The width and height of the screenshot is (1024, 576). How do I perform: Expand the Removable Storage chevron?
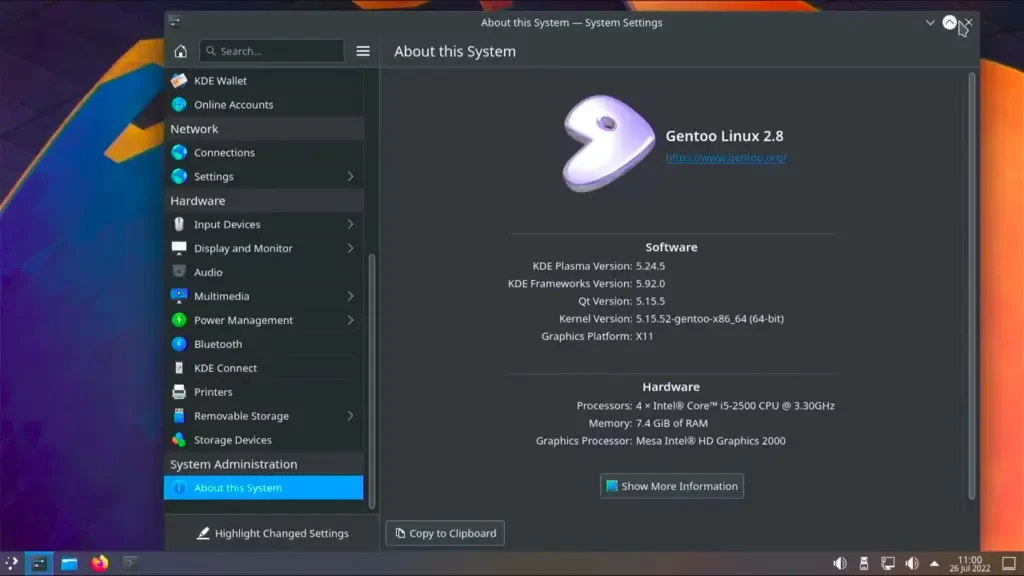[x=351, y=415]
